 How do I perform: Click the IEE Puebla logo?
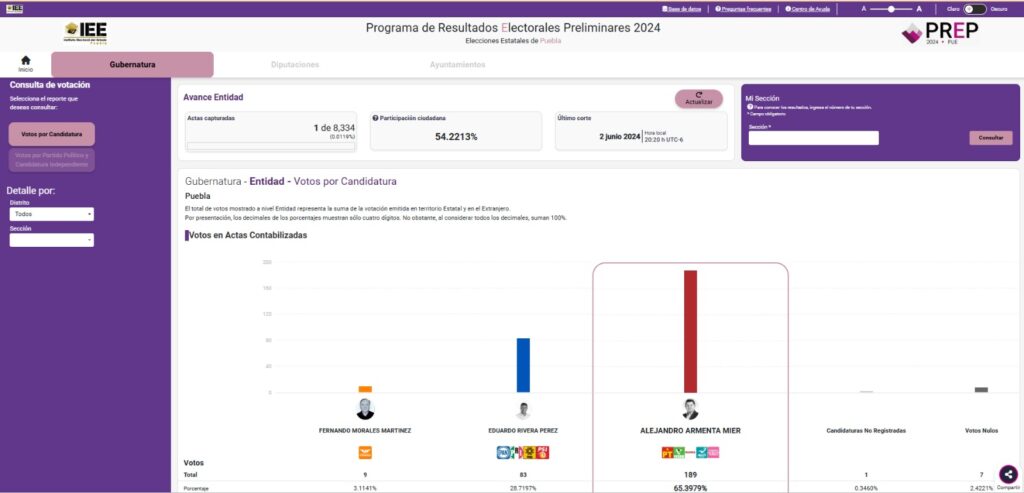coord(86,33)
